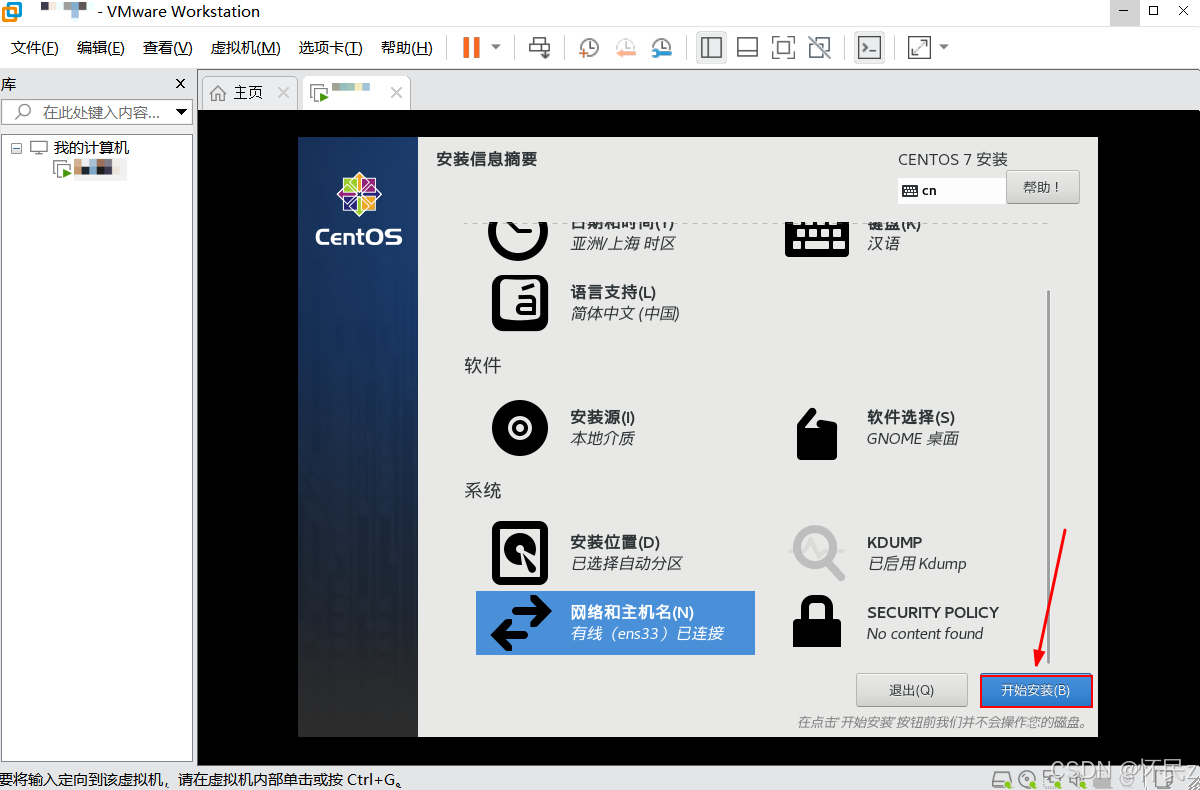Viewport: 1200px width, 790px height.
Task: Click the GNOME 桌面 selection text
Action: (x=913, y=438)
